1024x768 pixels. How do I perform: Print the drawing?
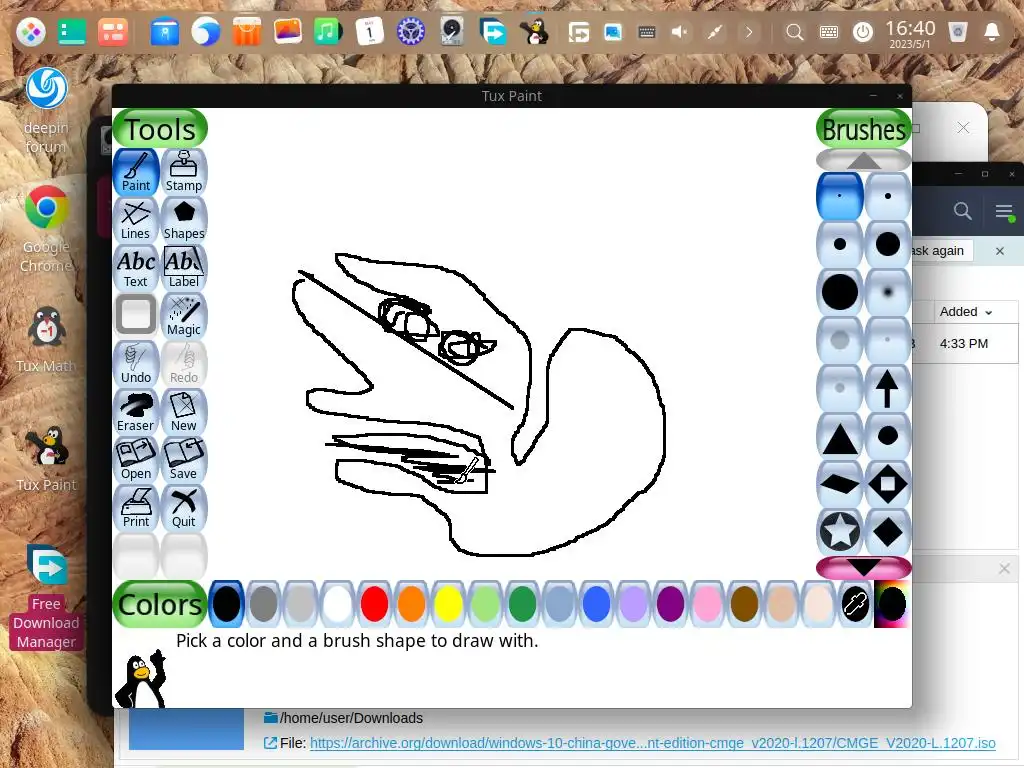click(x=136, y=508)
